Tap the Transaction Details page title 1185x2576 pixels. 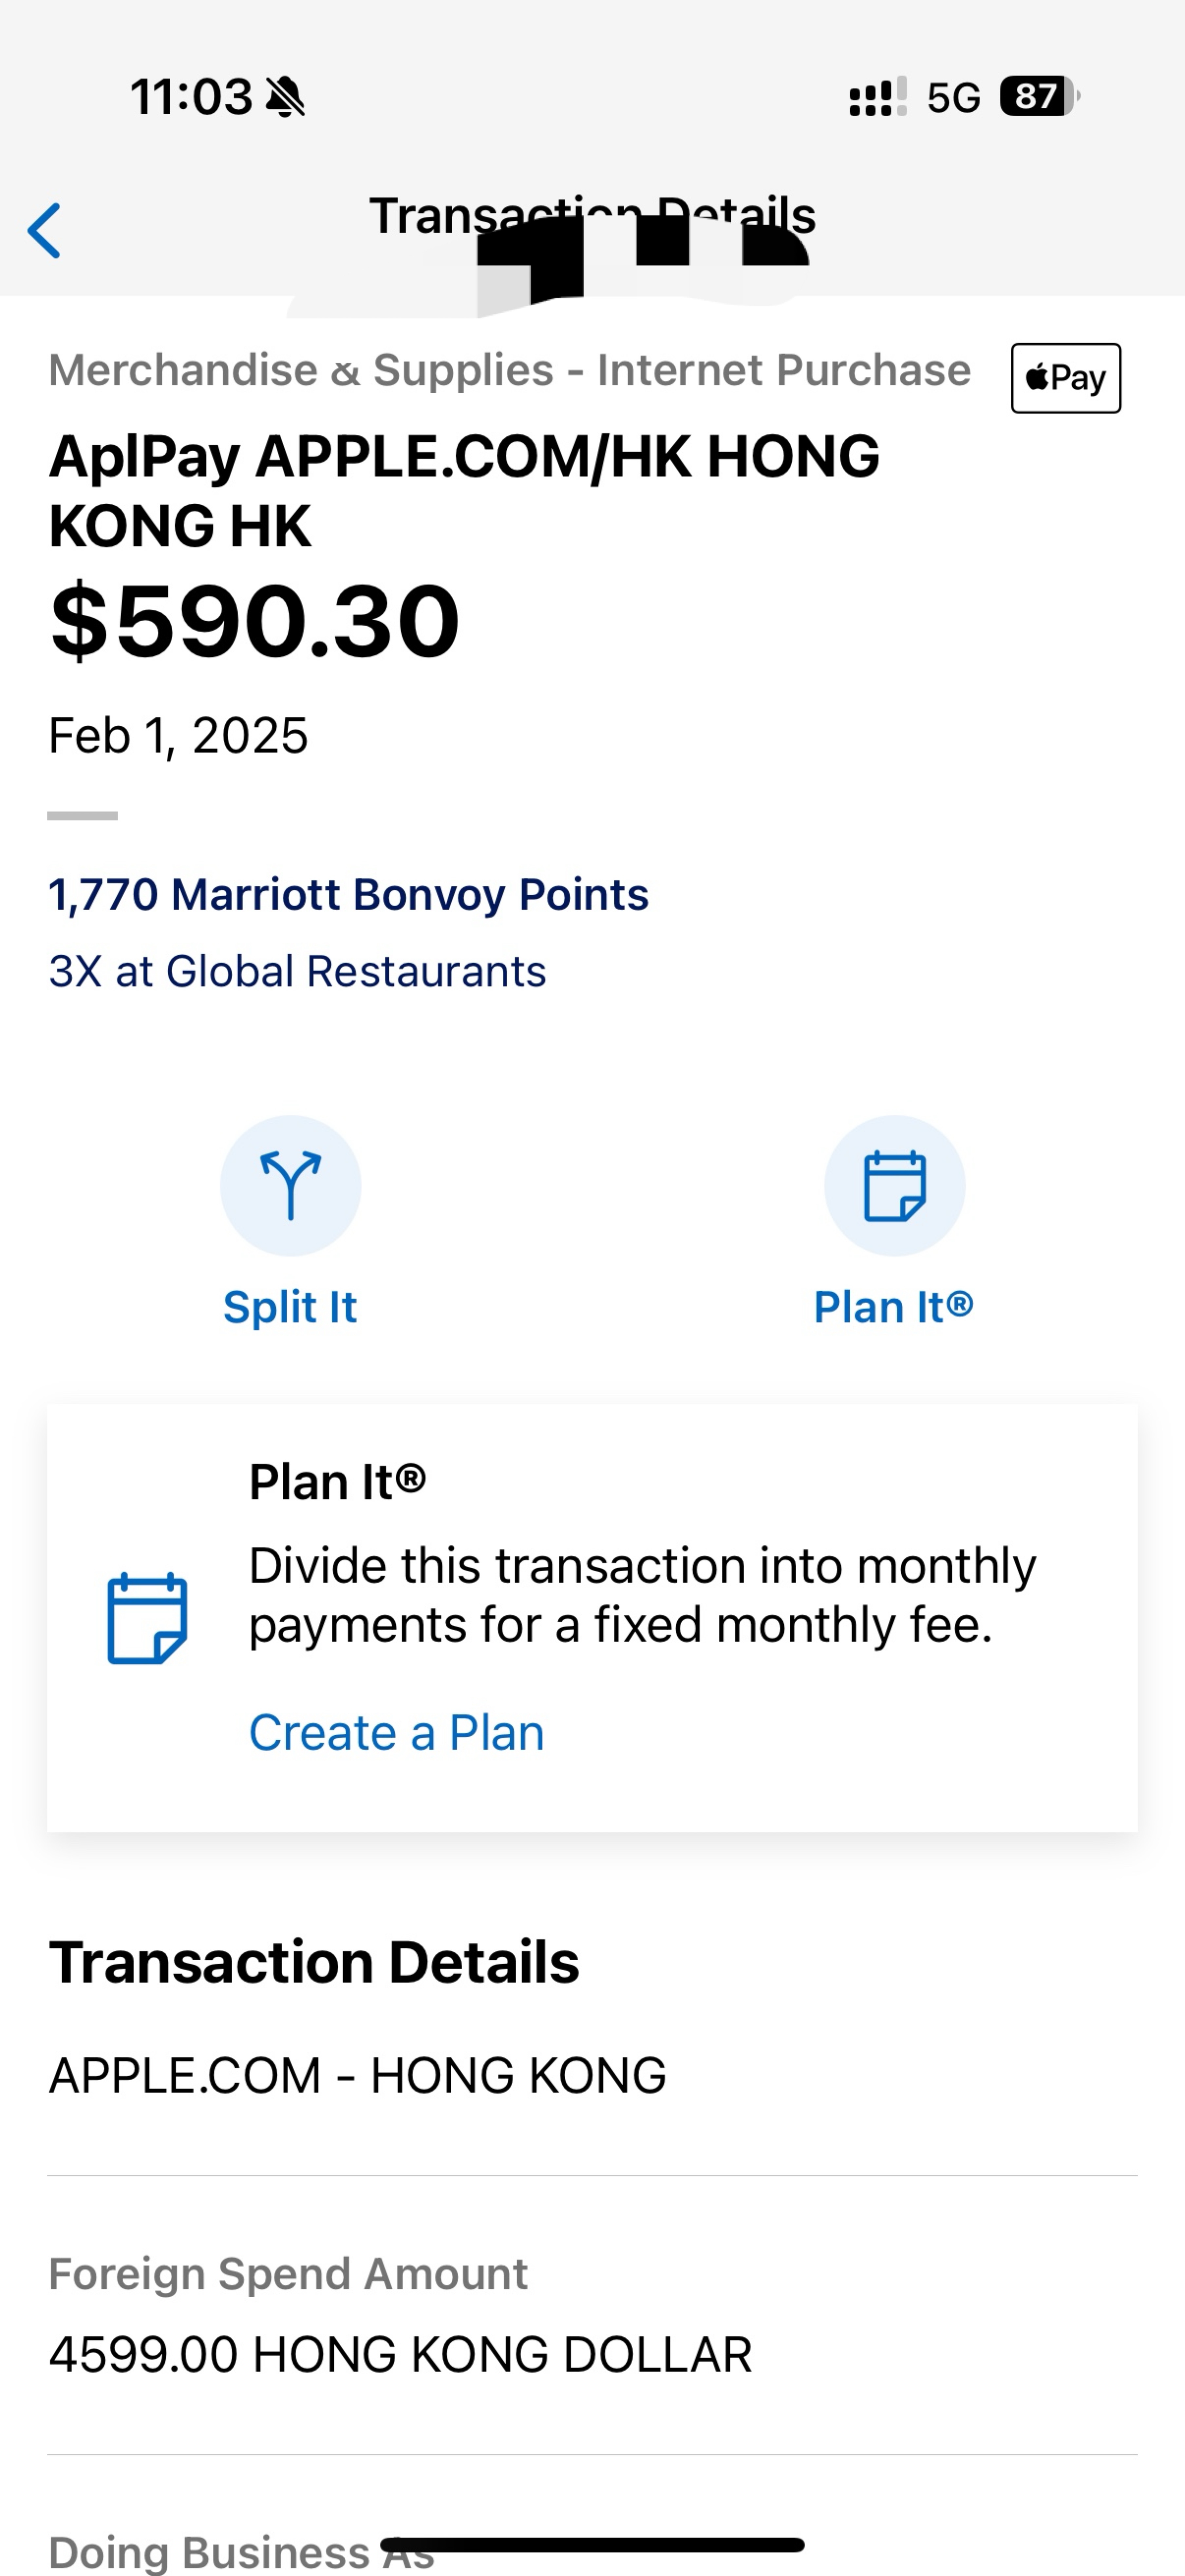(x=592, y=215)
